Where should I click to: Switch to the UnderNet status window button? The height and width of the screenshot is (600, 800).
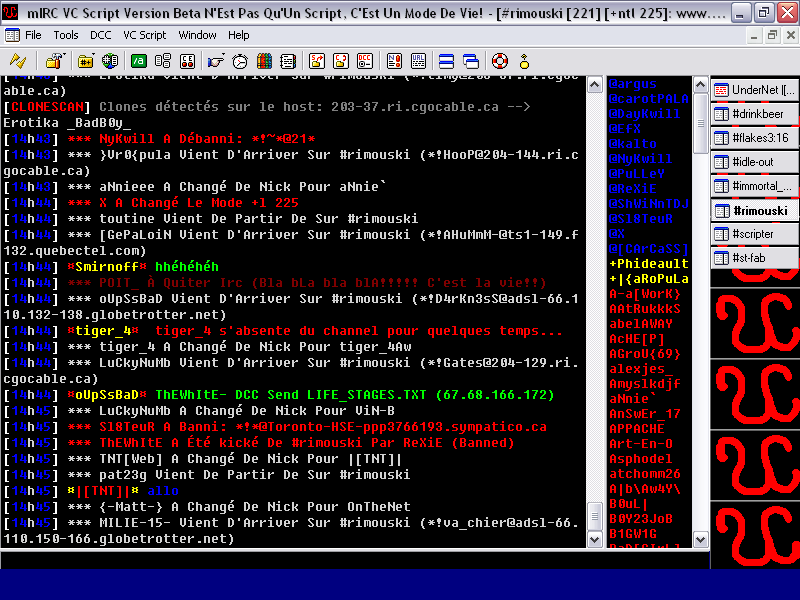pyautogui.click(x=755, y=90)
